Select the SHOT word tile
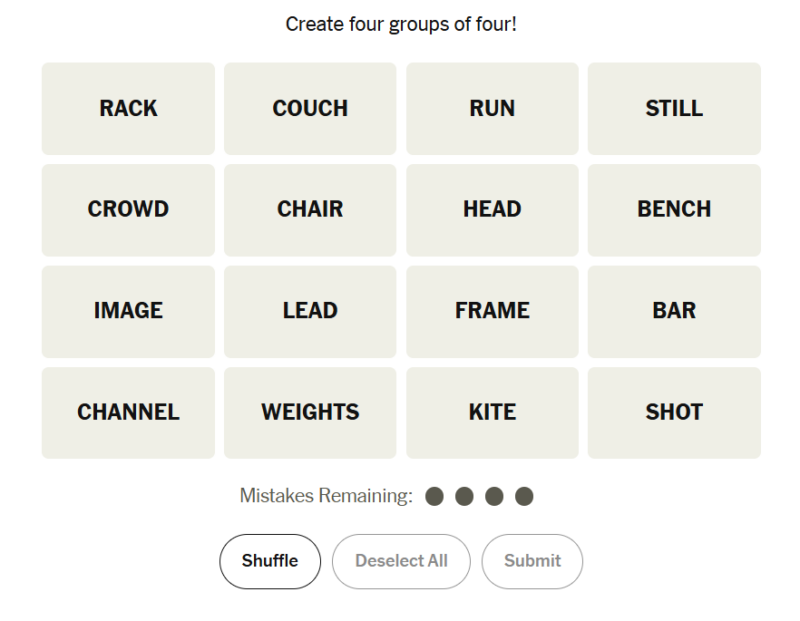This screenshot has width=800, height=621. point(674,412)
